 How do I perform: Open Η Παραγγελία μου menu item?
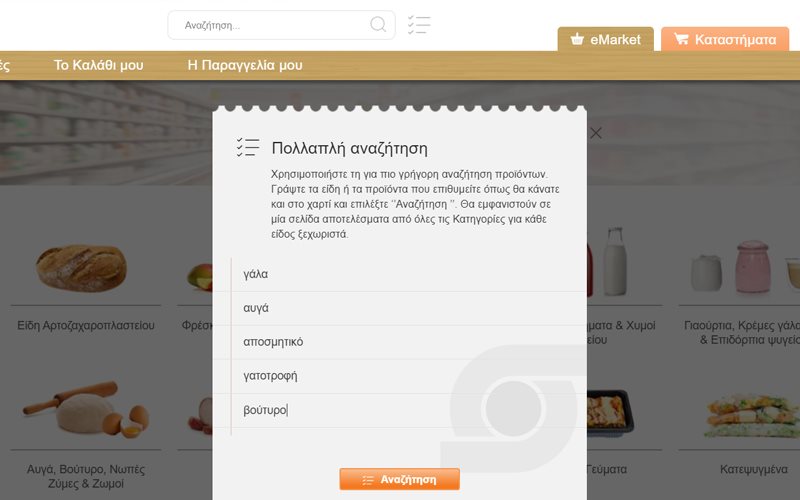click(x=245, y=65)
